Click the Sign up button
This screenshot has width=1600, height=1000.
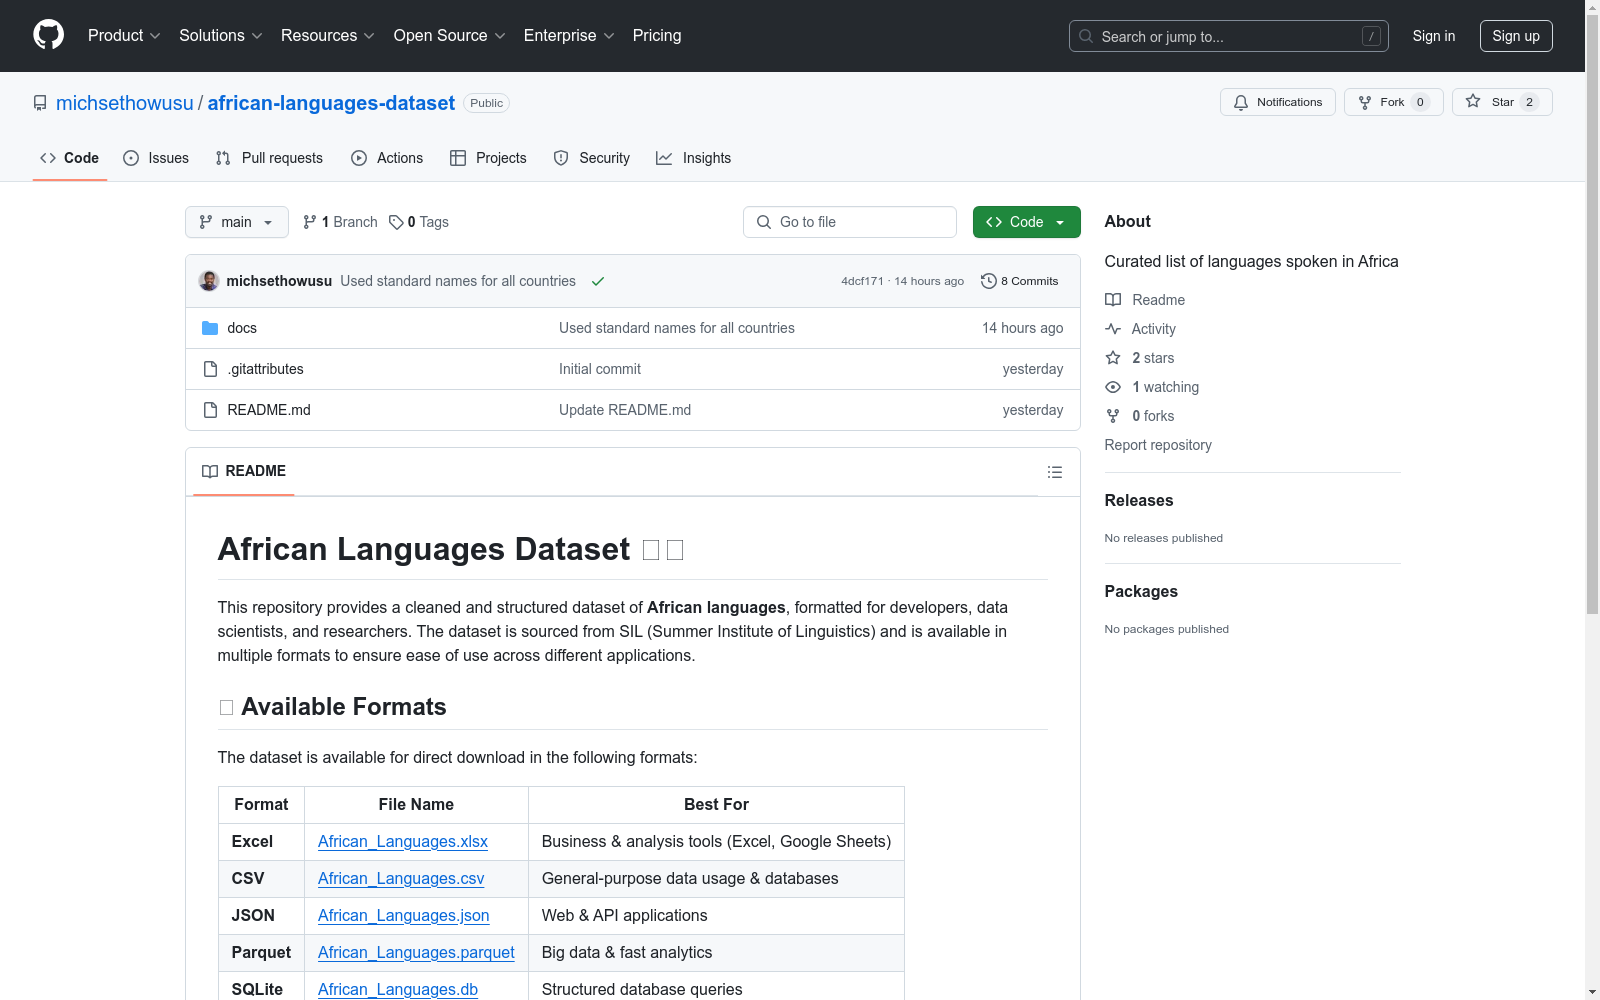(x=1516, y=36)
